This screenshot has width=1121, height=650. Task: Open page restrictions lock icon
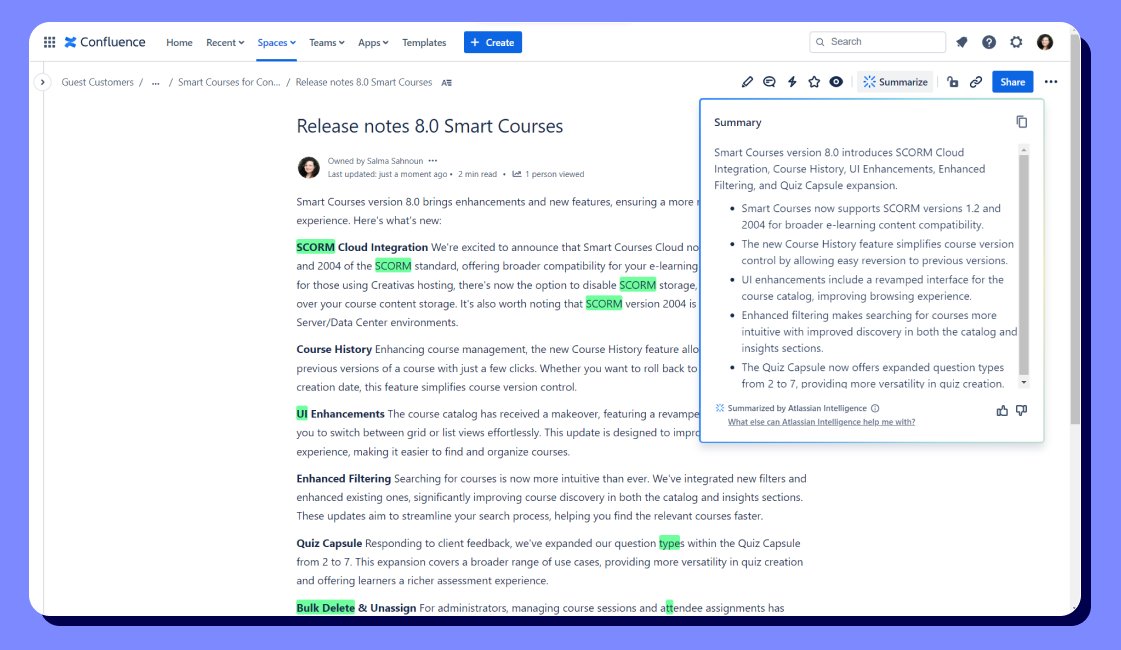click(x=952, y=82)
